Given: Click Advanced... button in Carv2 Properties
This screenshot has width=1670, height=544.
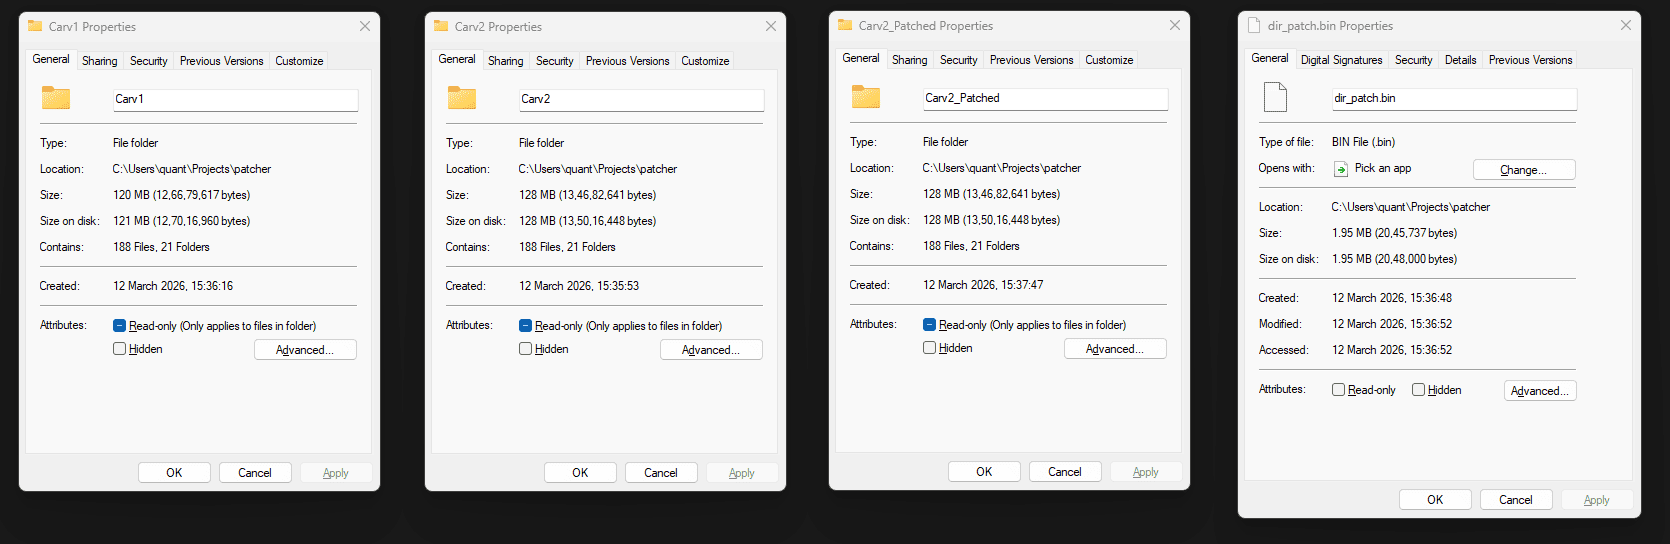Looking at the screenshot, I should click(x=711, y=350).
